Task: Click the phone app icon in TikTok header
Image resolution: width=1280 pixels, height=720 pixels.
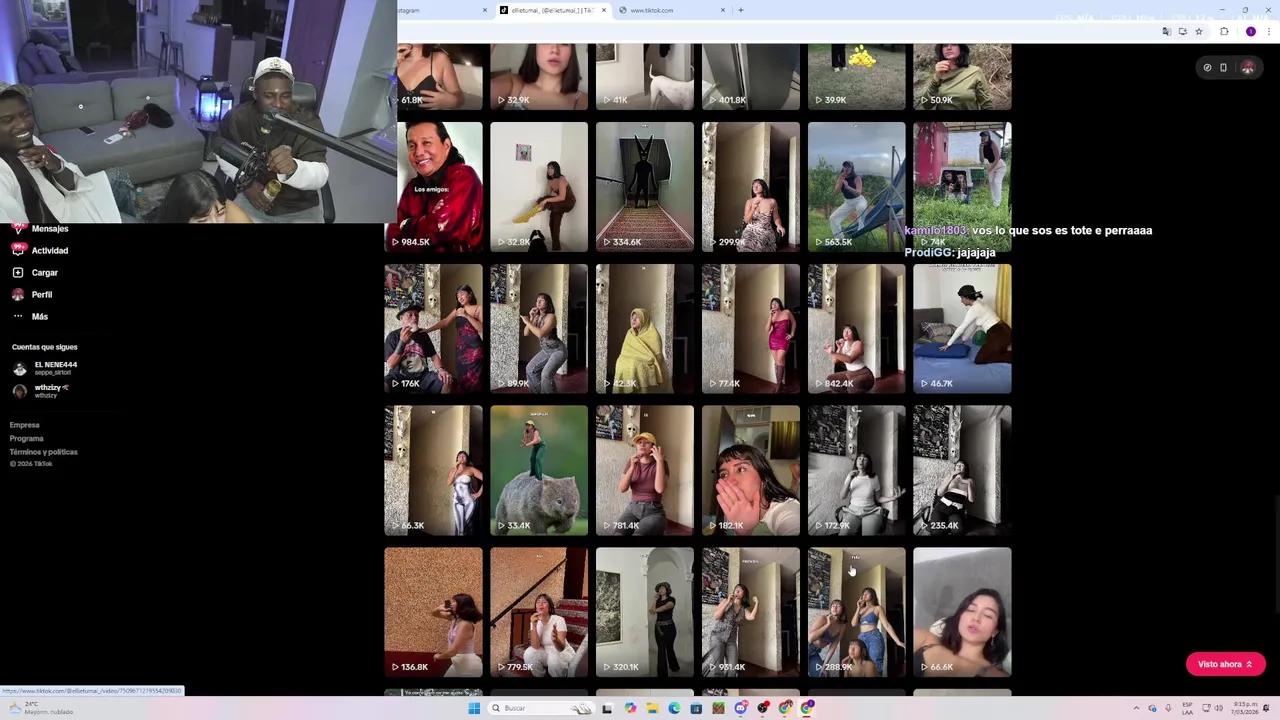Action: (x=1223, y=67)
